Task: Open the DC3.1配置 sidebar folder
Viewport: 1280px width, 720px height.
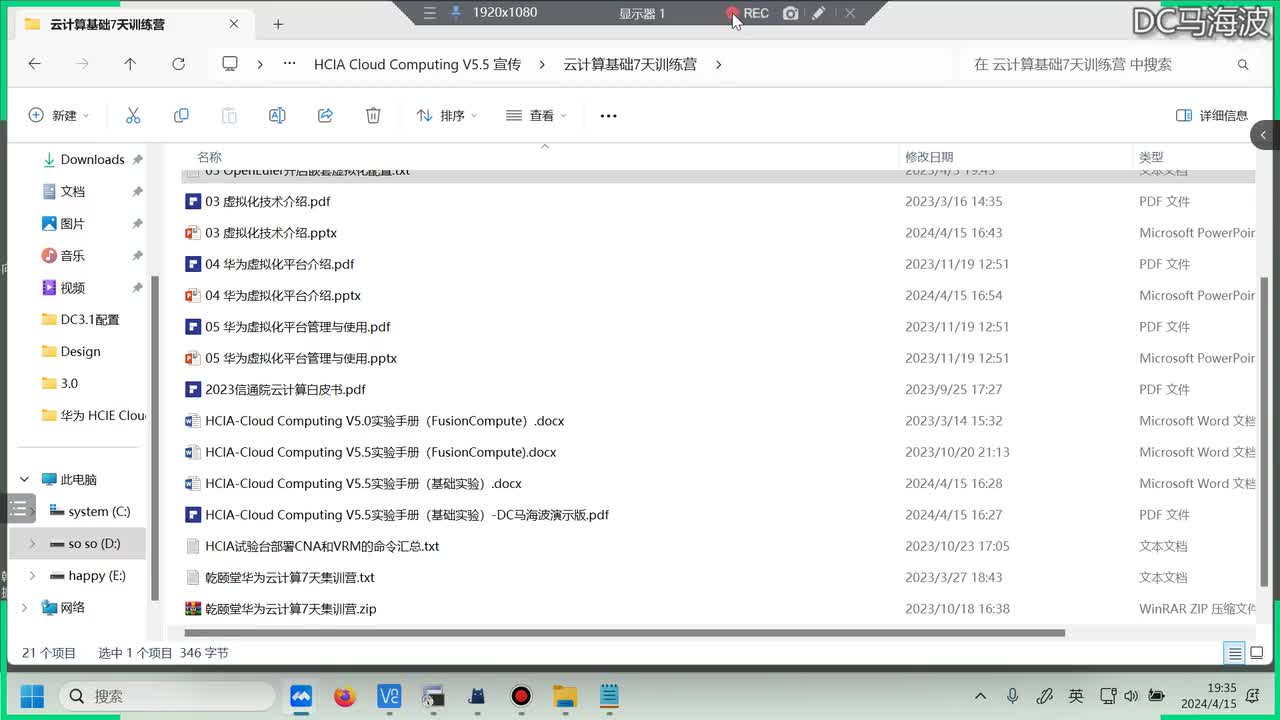Action: (90, 320)
